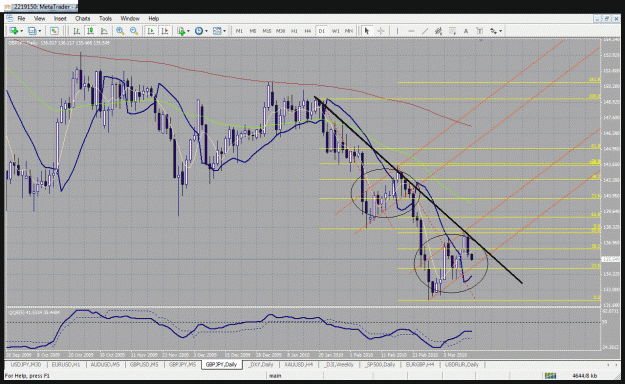This screenshot has width=625, height=384.
Task: Select the Bar Chart display icon
Action: pos(77,31)
